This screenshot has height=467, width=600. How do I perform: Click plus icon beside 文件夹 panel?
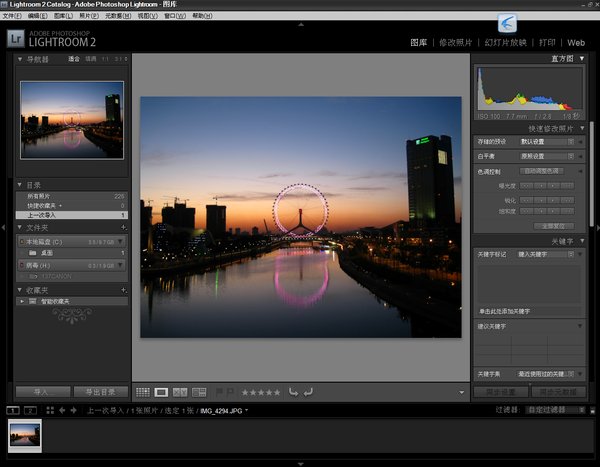pos(124,228)
